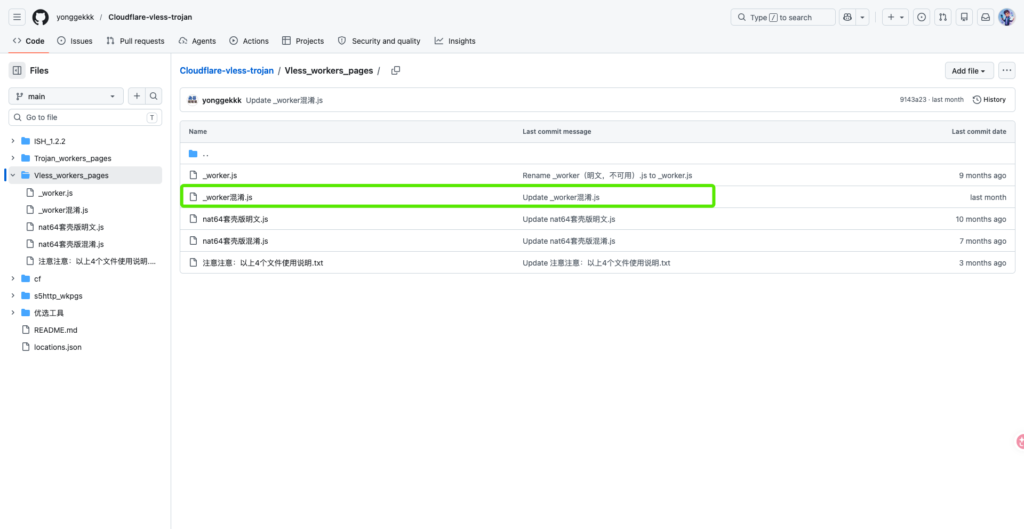
Task: Open the repositories icon in header
Action: pos(964,17)
